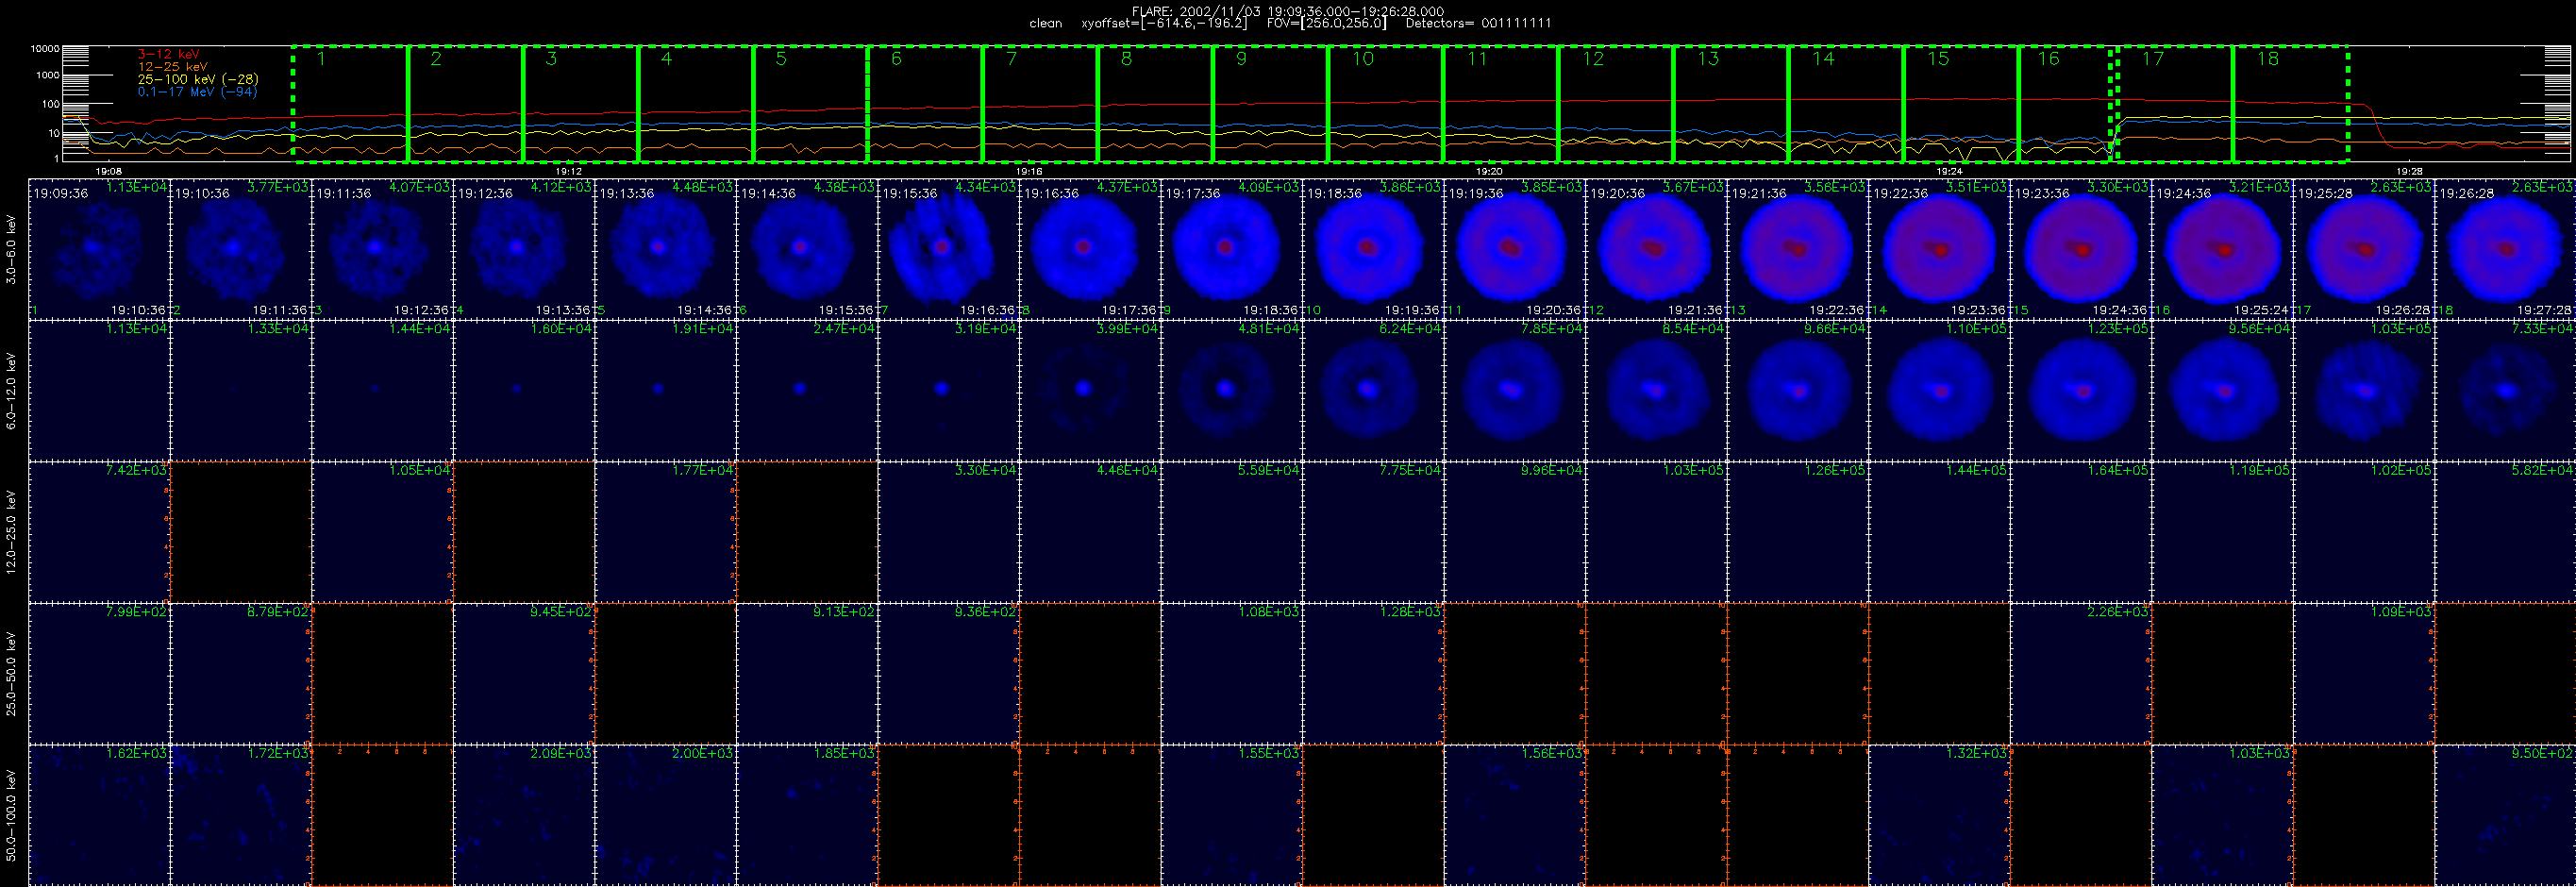Open the 3.0-6.0 keV image starting 19:26:28
The image size is (2576, 887).
(2505, 249)
